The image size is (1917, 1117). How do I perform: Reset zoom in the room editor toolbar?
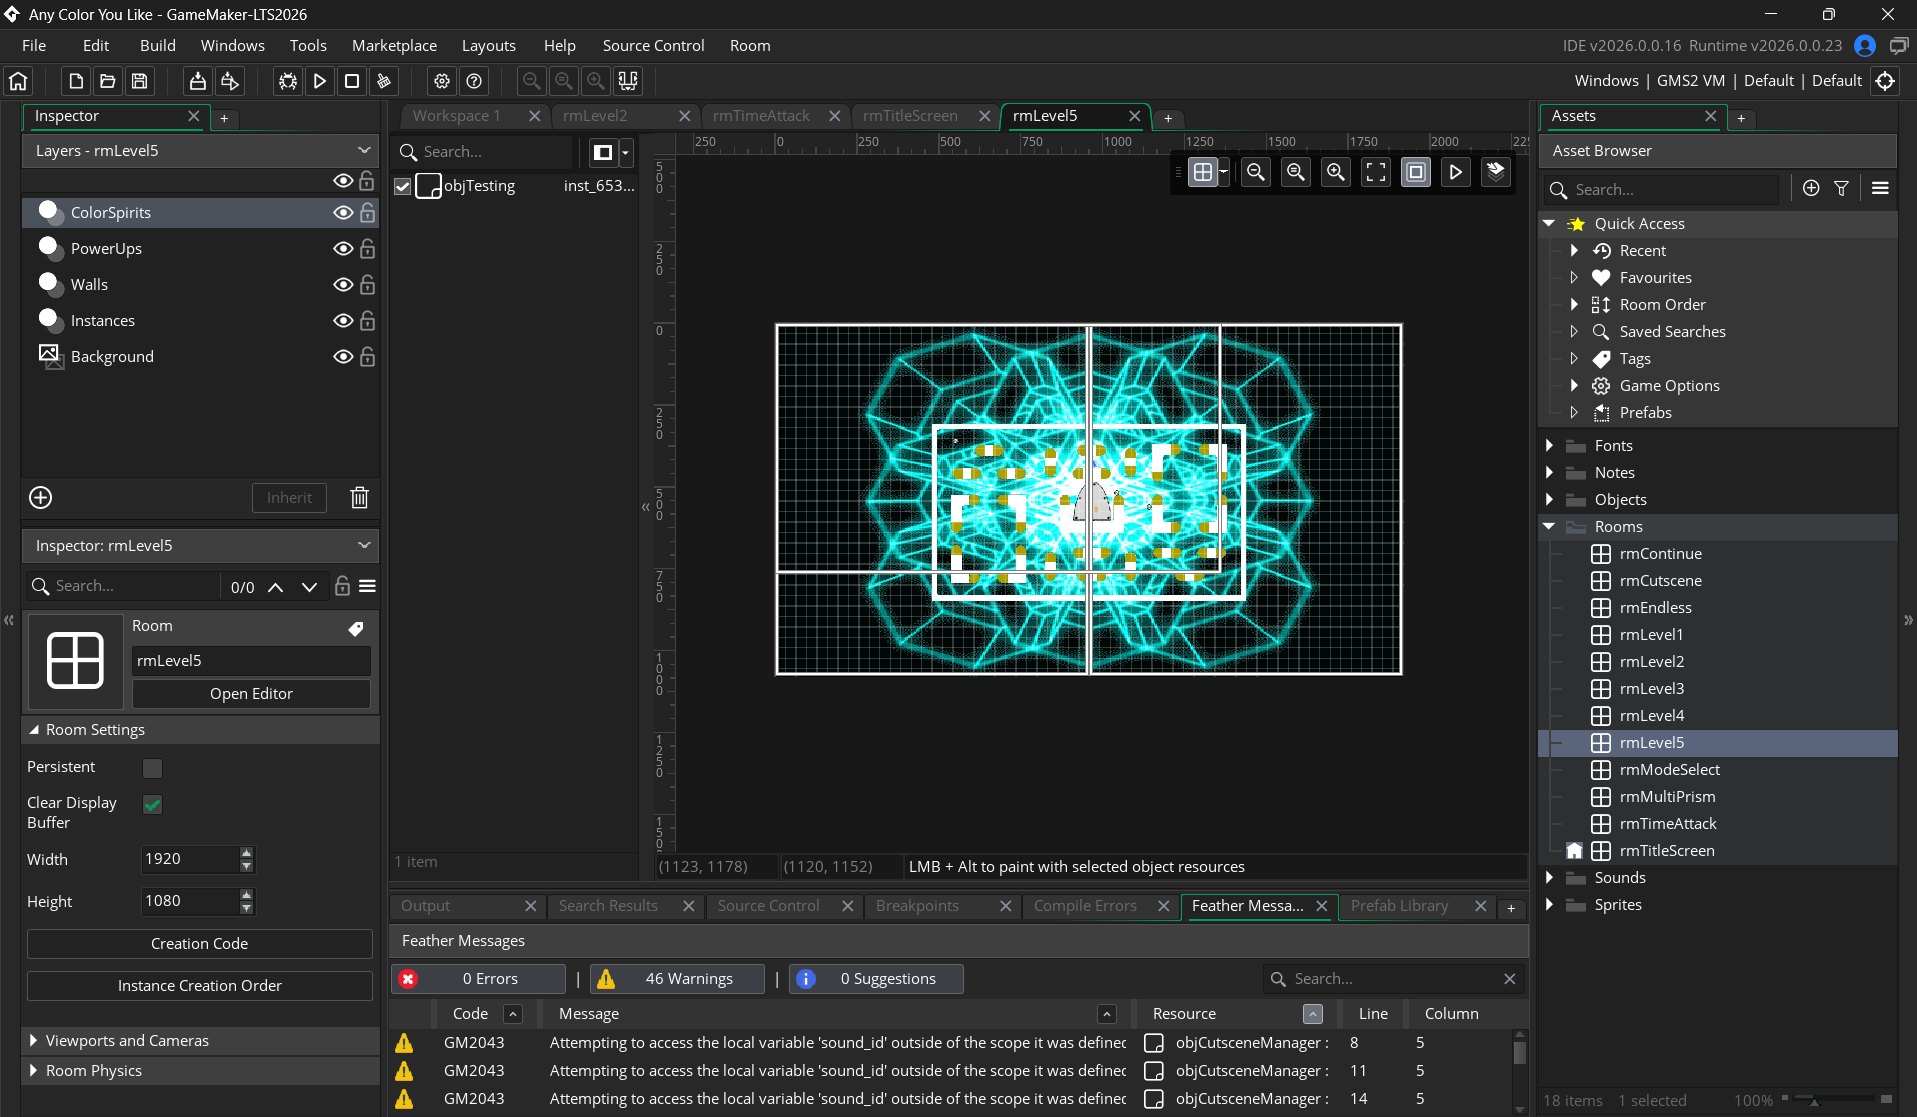[1296, 172]
